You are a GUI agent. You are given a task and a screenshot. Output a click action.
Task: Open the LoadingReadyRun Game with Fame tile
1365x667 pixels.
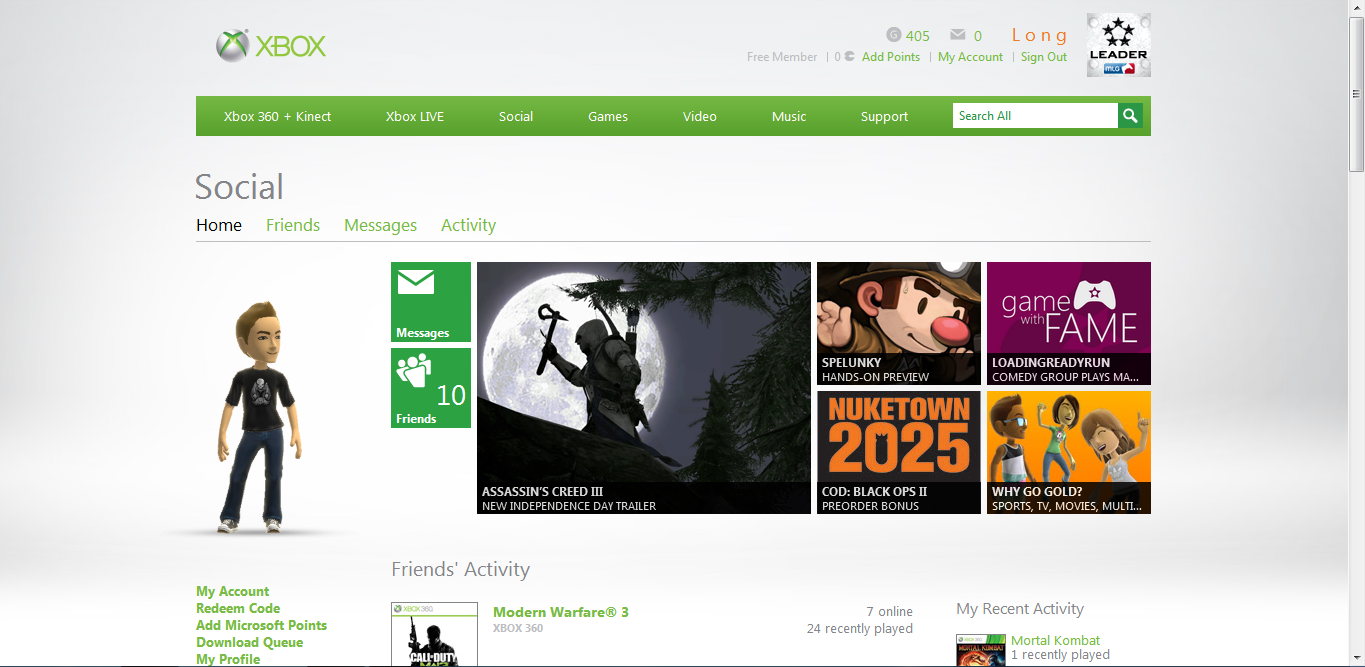1069,323
